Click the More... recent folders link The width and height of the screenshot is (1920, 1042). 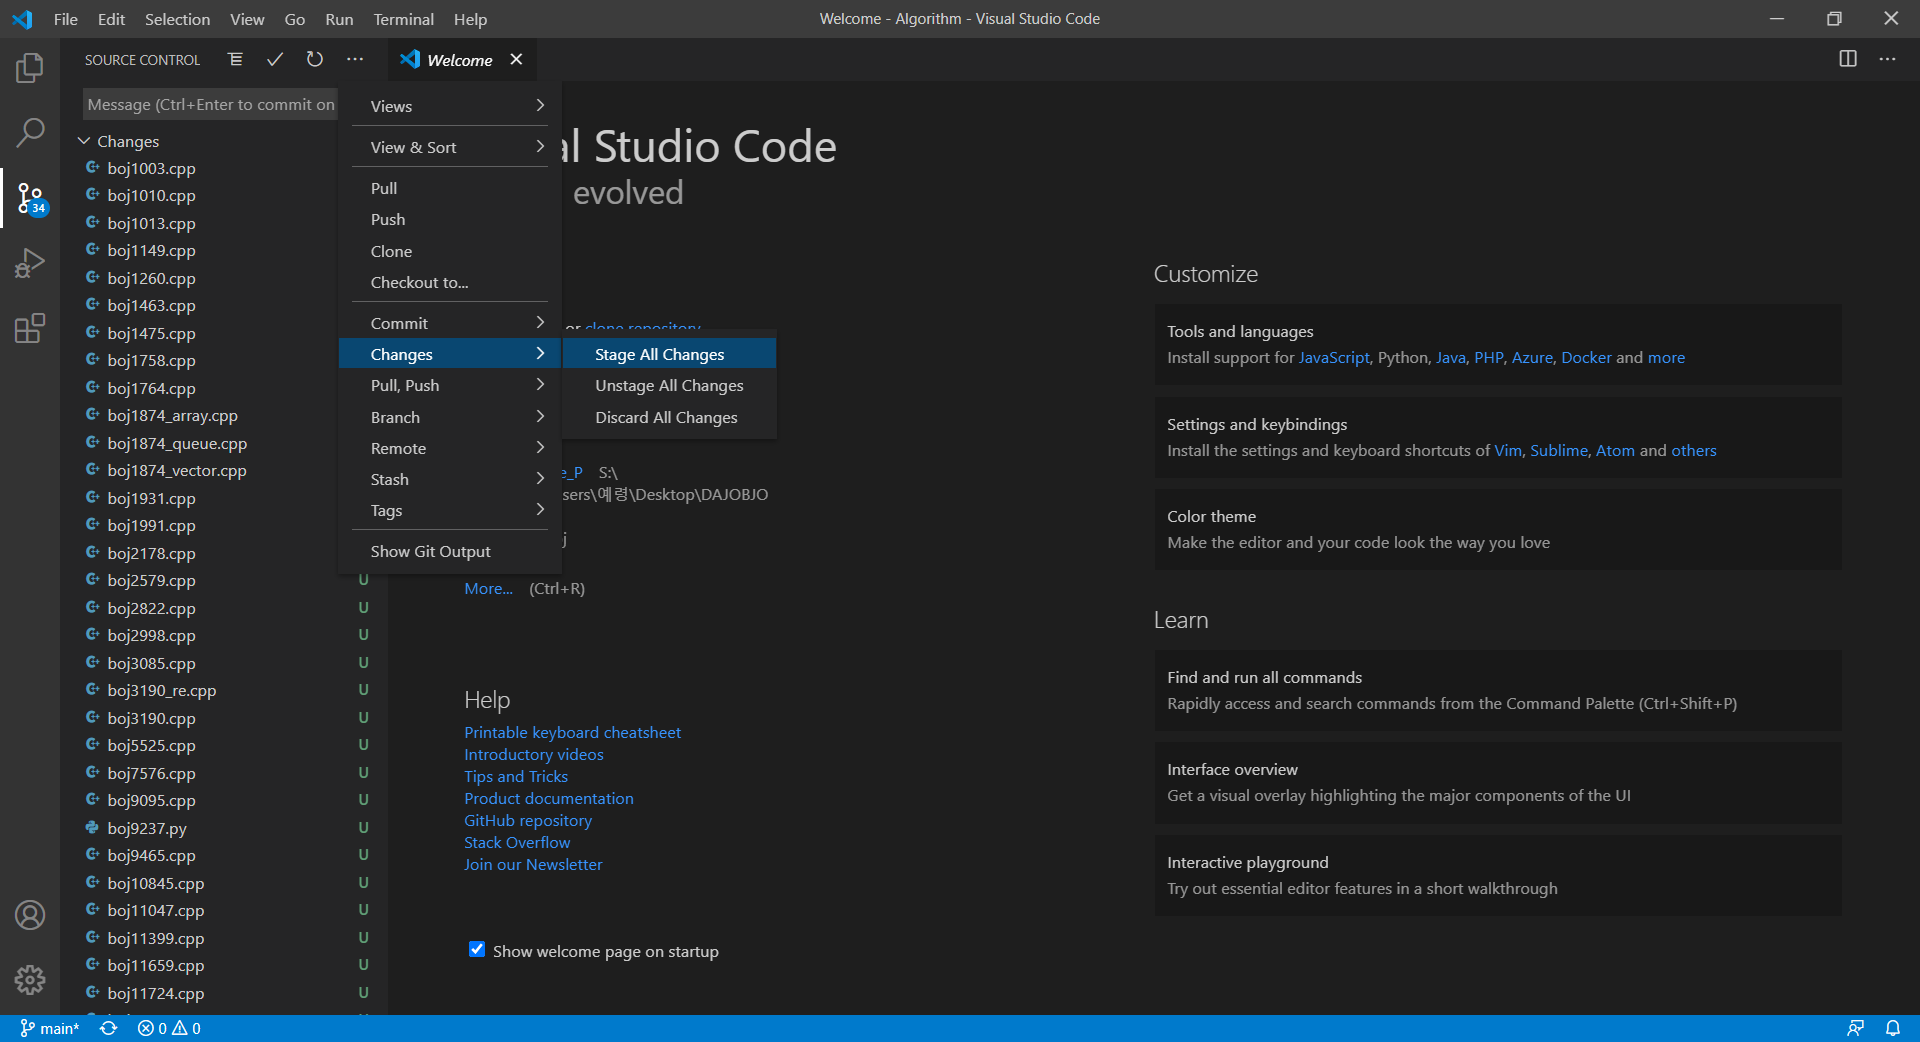click(x=488, y=588)
